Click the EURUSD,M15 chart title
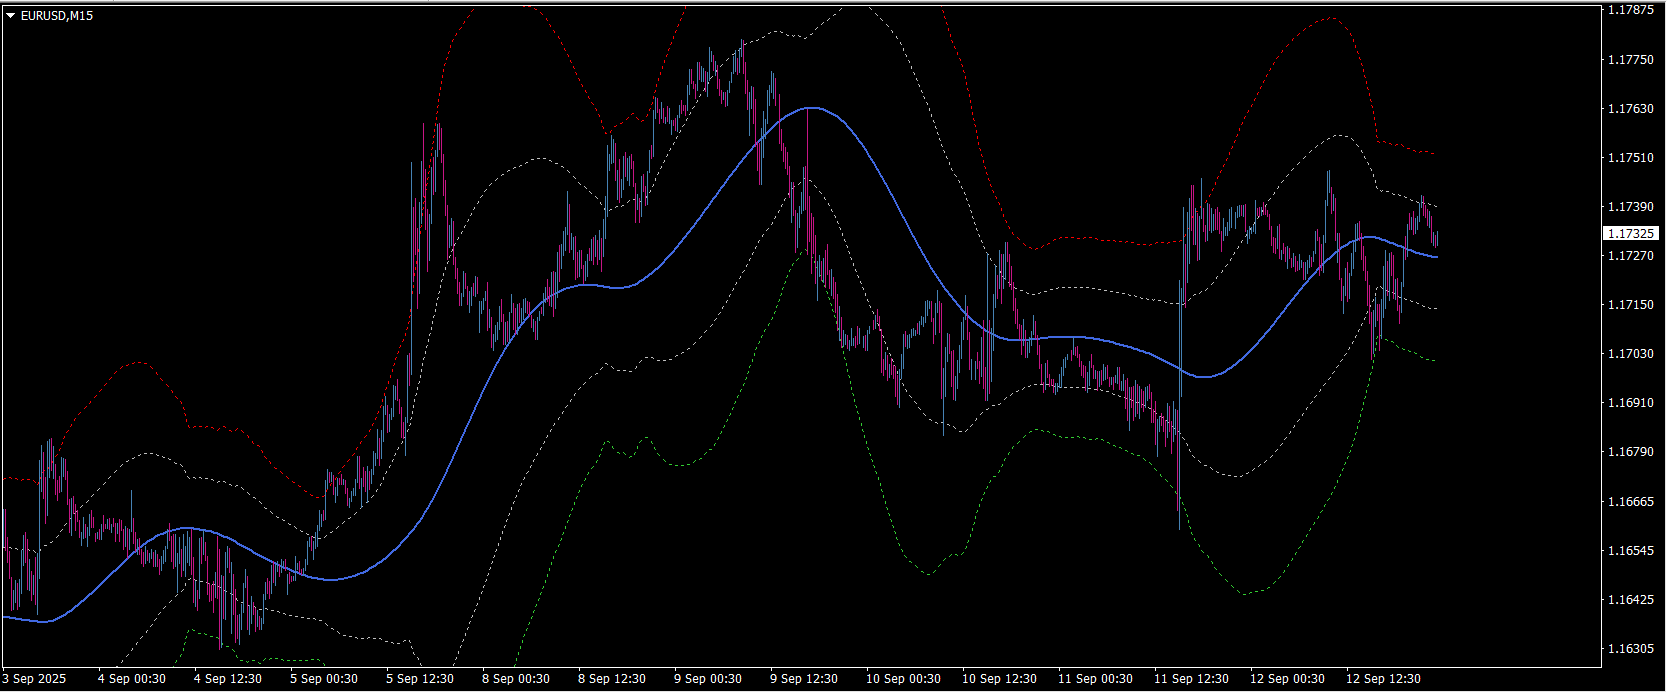This screenshot has height=693, width=1667. tap(57, 16)
